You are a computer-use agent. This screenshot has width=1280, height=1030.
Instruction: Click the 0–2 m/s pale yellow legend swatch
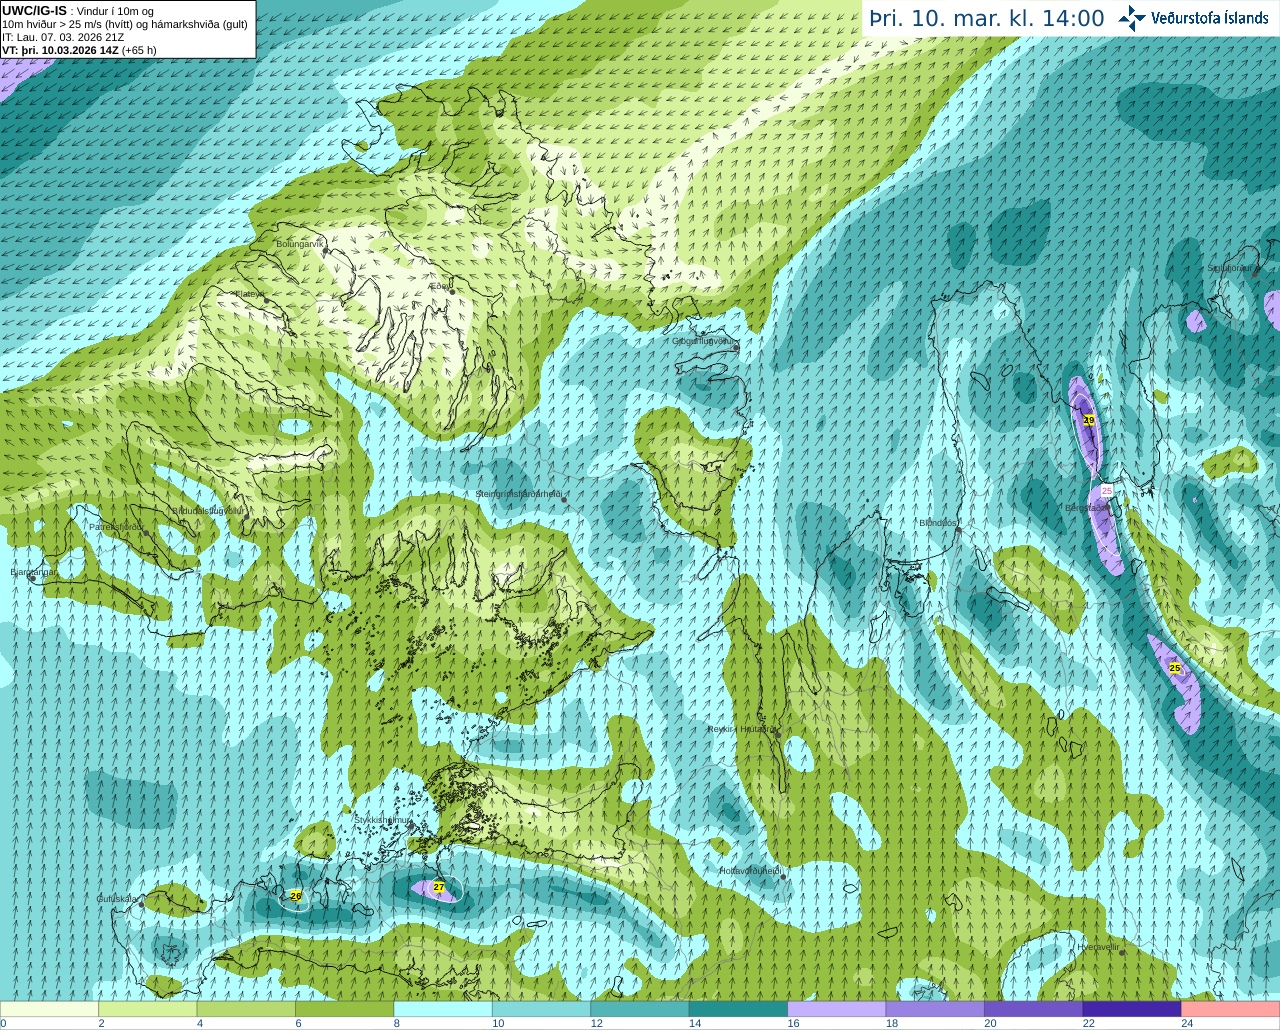click(x=50, y=1008)
